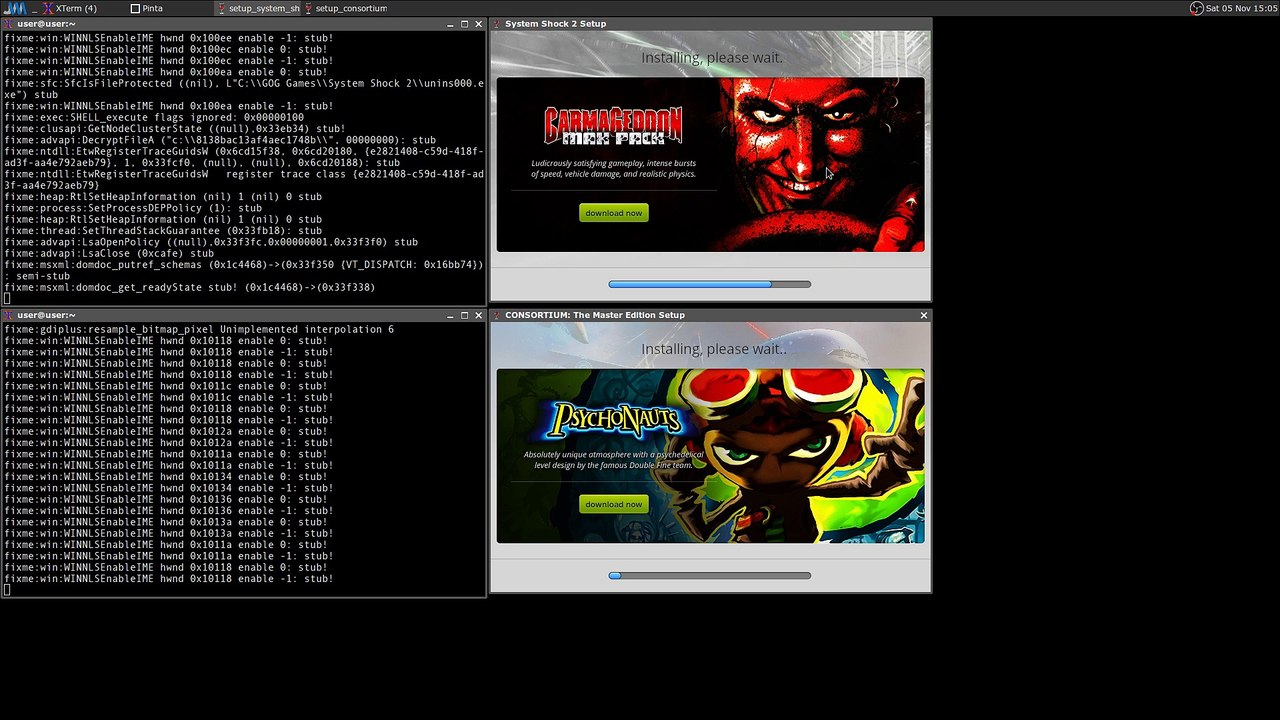Click the 'LsaClose (0xcafe) stub' line
1280x720 pixels.
109,254
